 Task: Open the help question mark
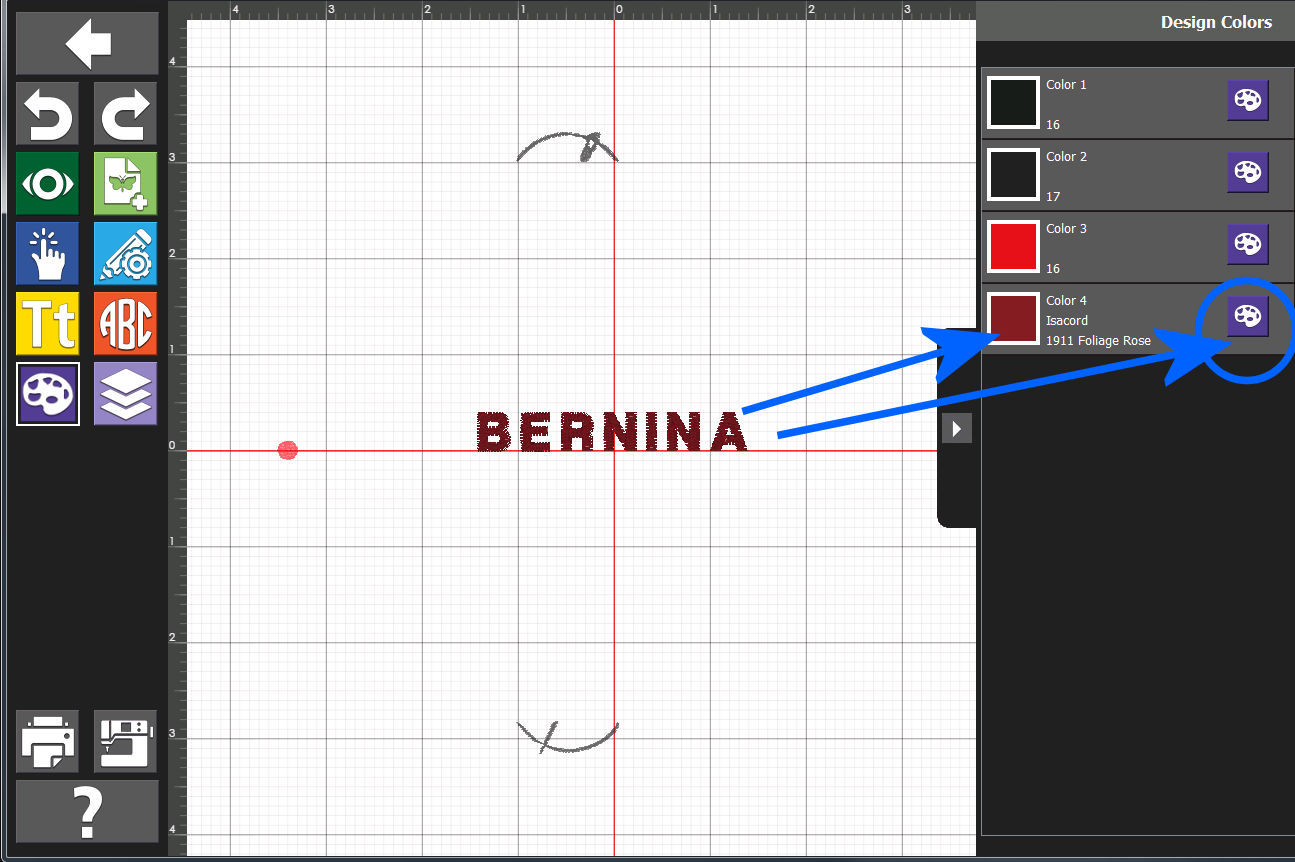[87, 811]
